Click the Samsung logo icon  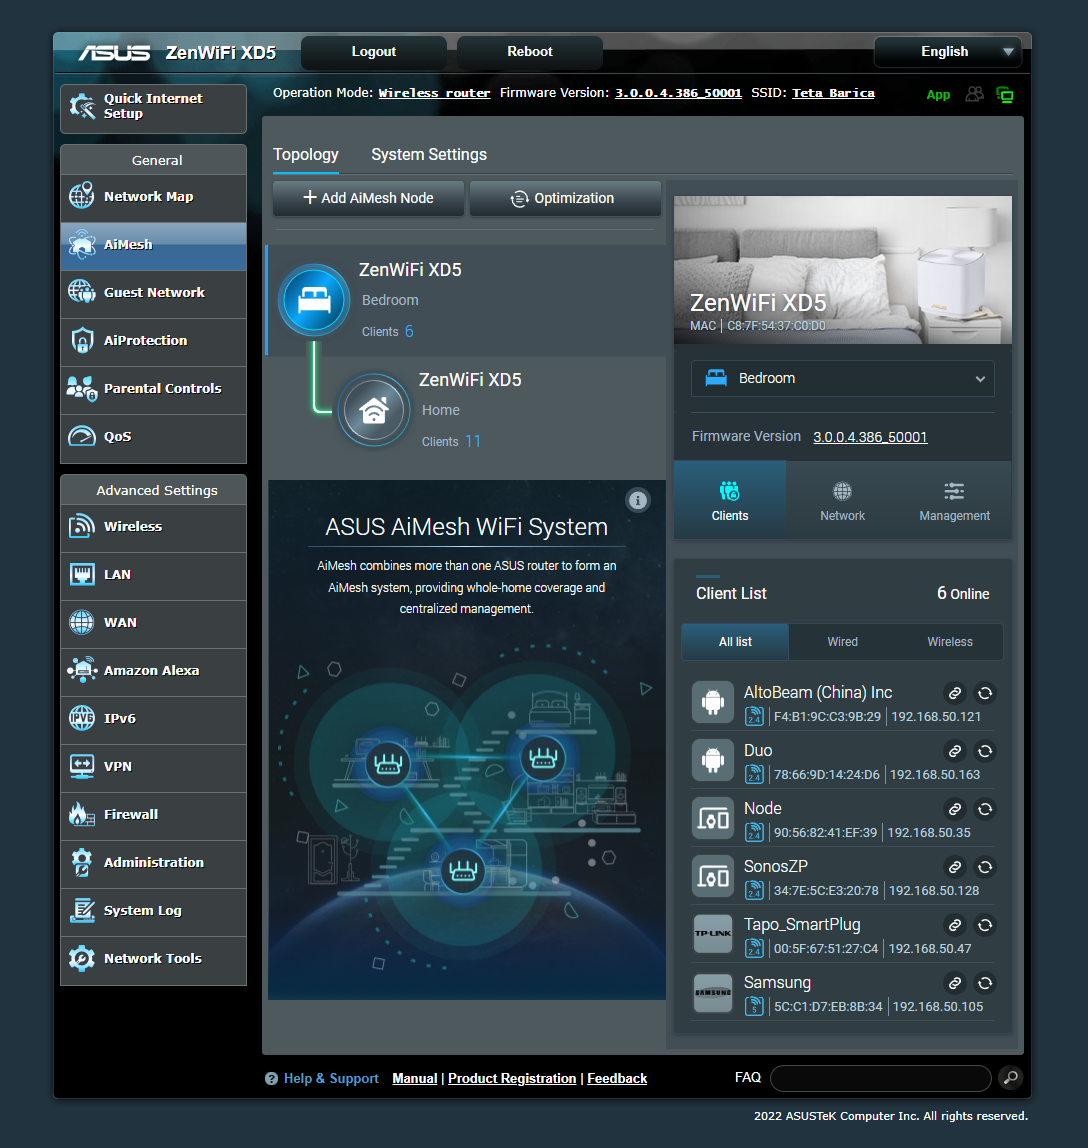(713, 992)
